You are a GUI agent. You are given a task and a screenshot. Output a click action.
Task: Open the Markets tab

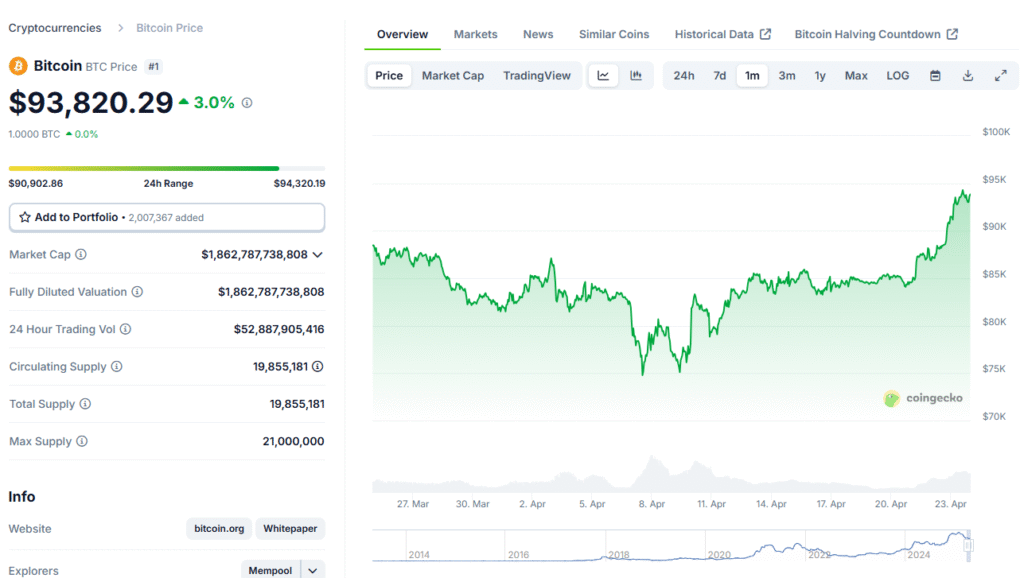click(475, 34)
